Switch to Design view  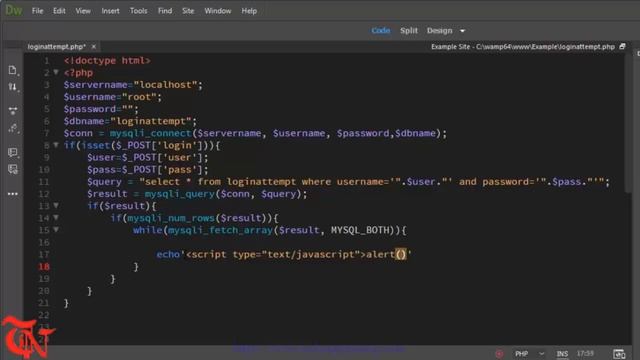point(440,31)
